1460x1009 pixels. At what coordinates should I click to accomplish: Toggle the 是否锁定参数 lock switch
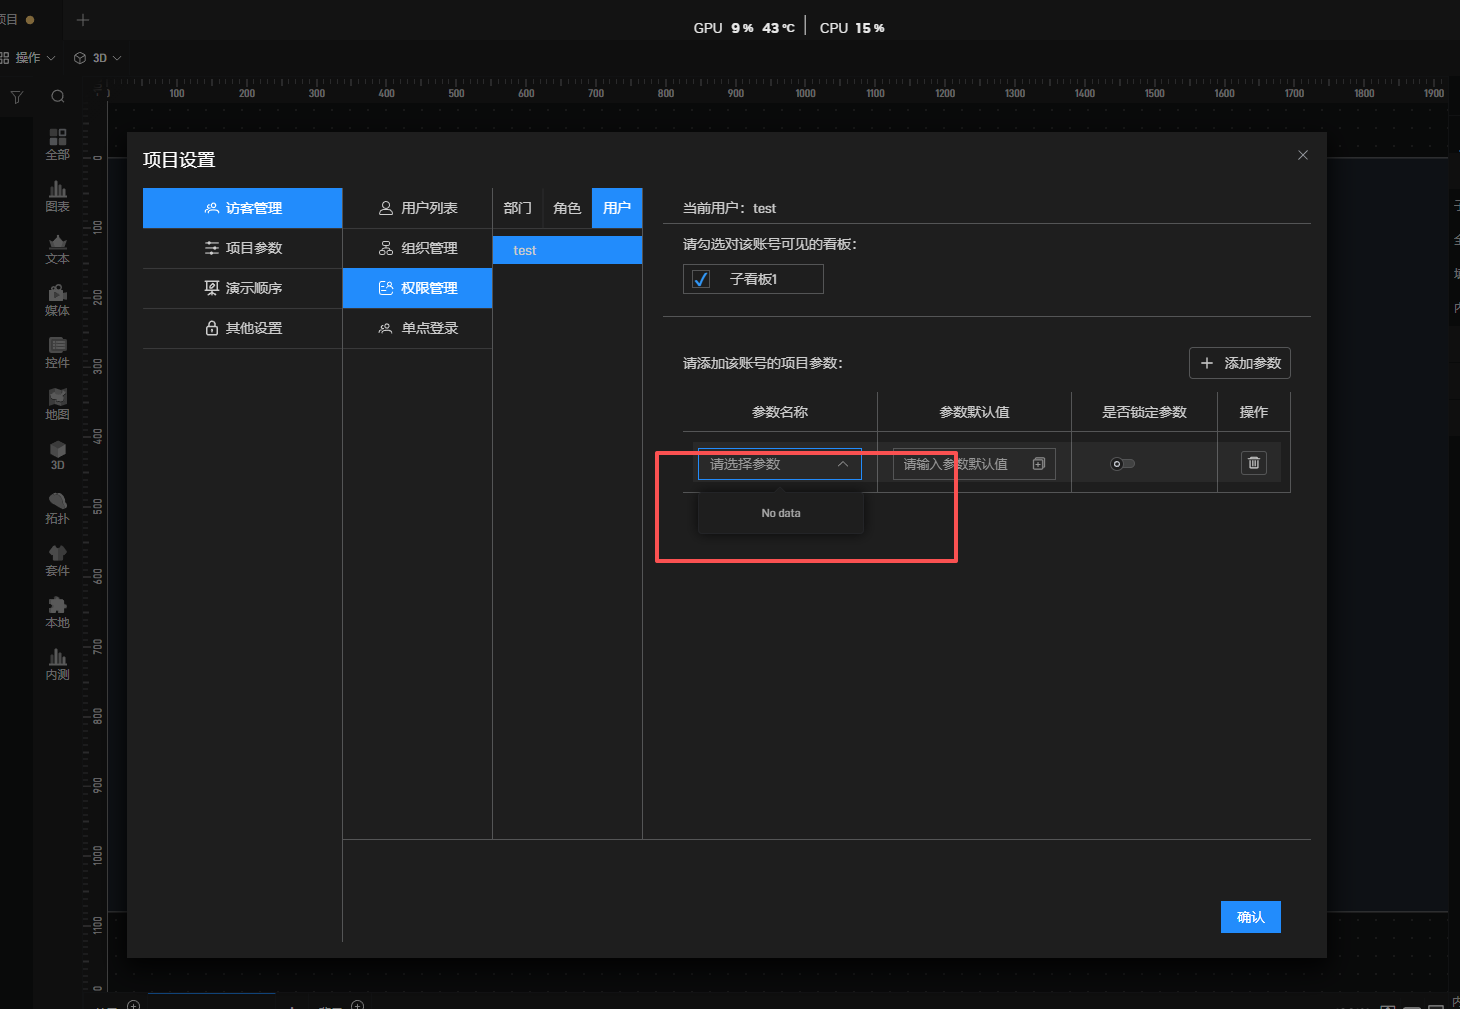point(1122,464)
